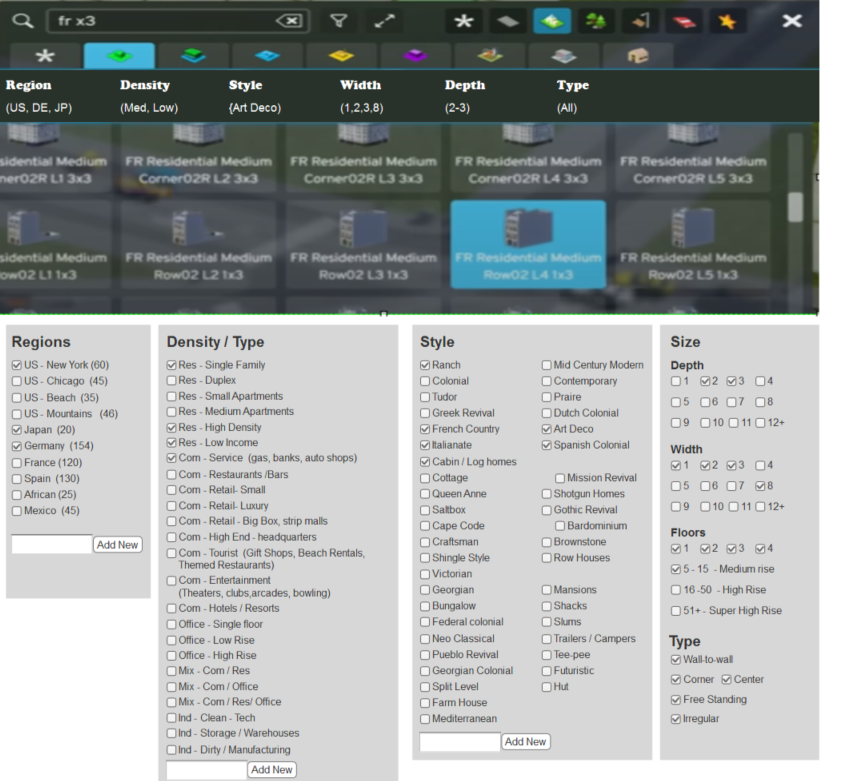Check the Victorian style checkbox
The height and width of the screenshot is (781, 860).
click(x=425, y=574)
